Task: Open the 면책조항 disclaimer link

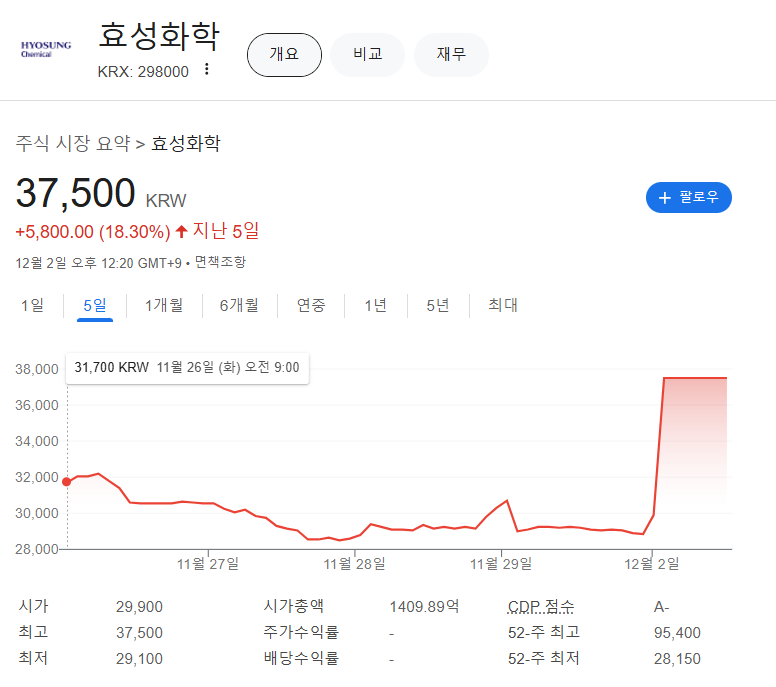Action: [x=220, y=262]
